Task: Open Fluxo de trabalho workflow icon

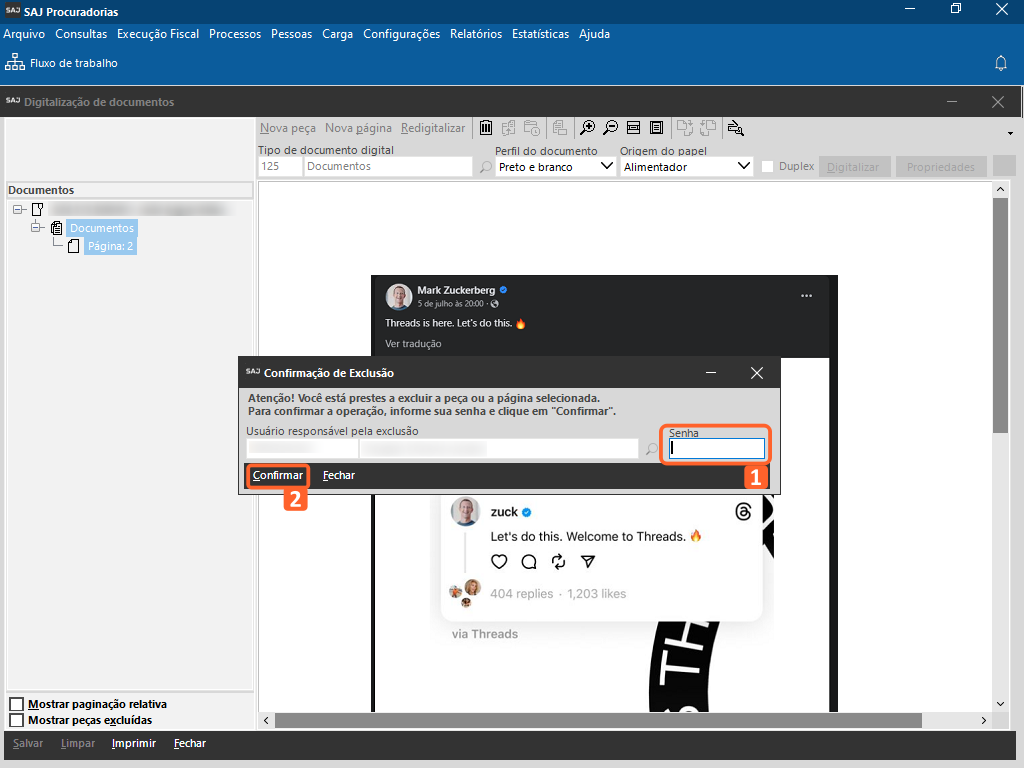Action: (x=15, y=63)
